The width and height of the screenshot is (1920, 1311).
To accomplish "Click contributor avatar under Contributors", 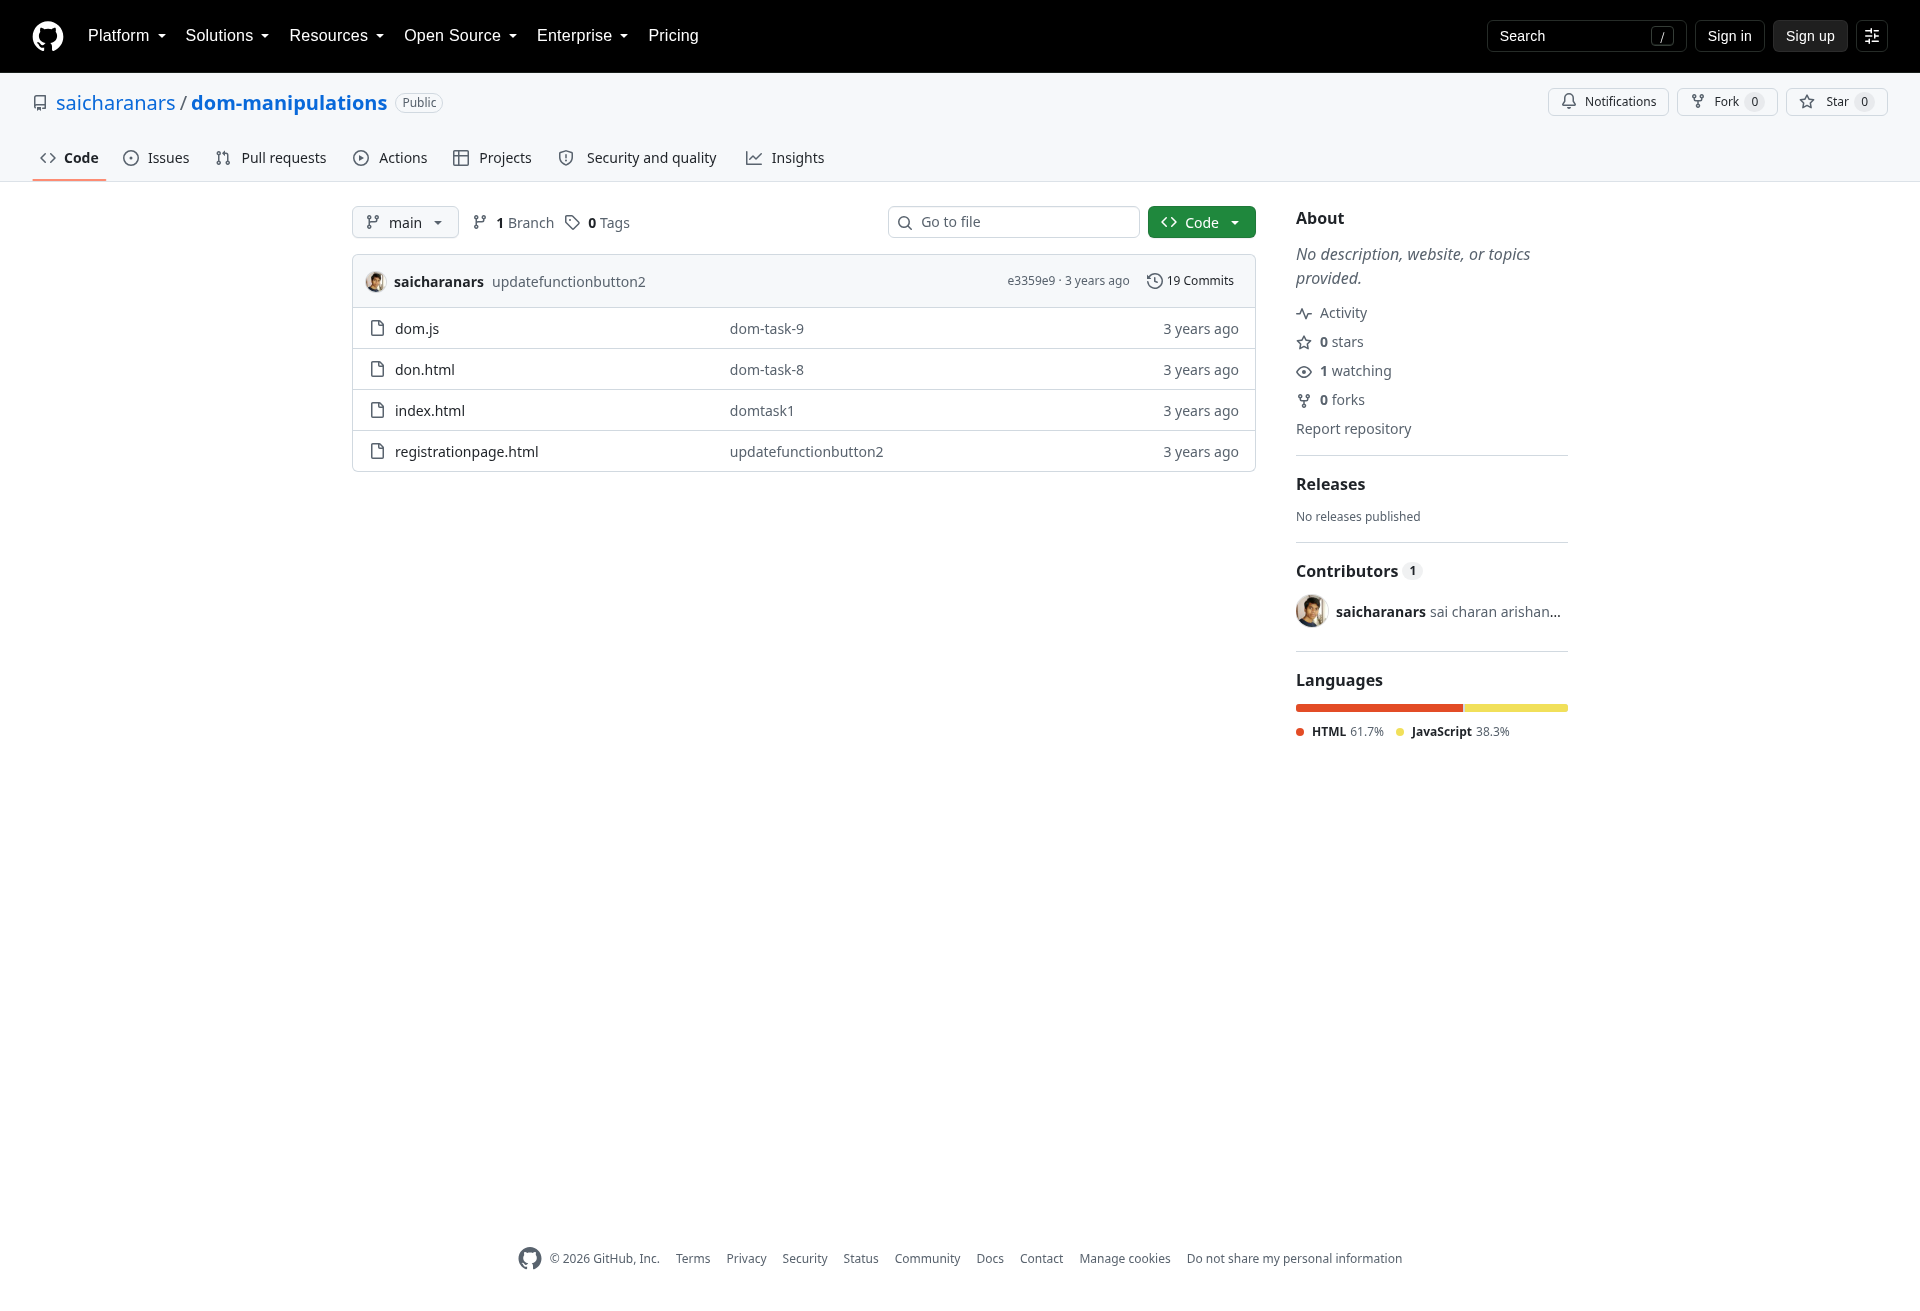I will tap(1312, 611).
